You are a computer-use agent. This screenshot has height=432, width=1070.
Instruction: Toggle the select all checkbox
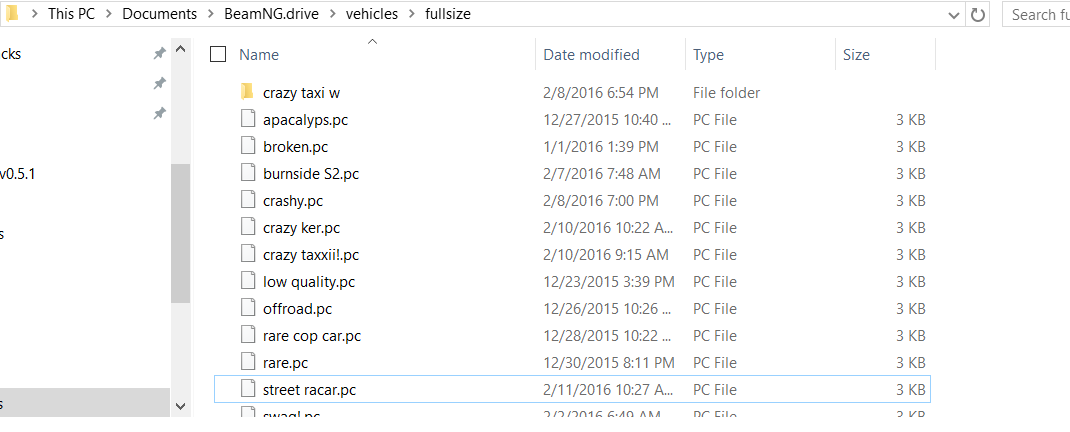point(218,55)
